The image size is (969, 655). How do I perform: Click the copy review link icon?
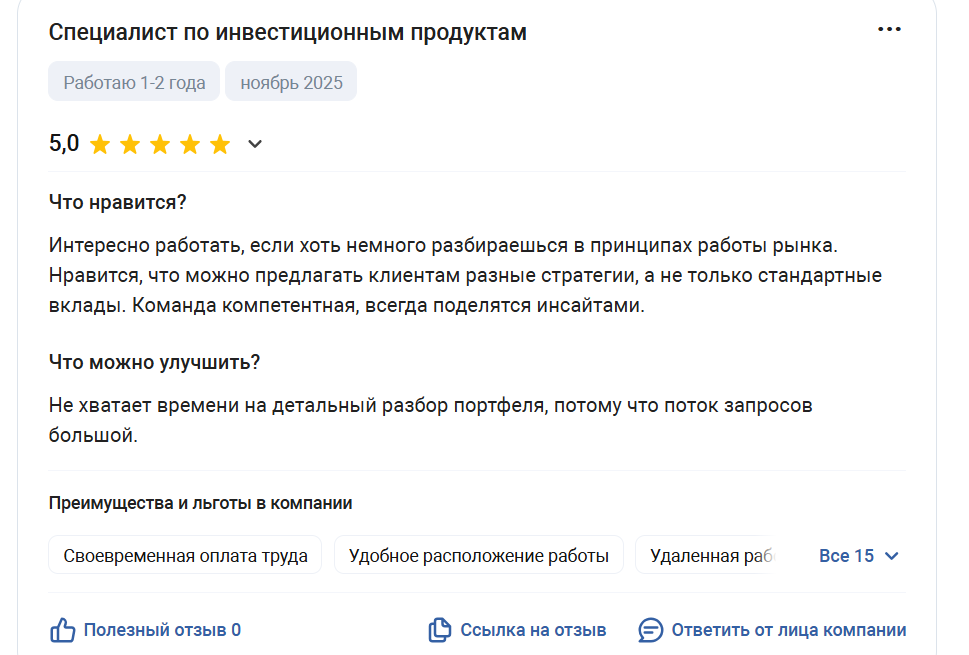[439, 630]
